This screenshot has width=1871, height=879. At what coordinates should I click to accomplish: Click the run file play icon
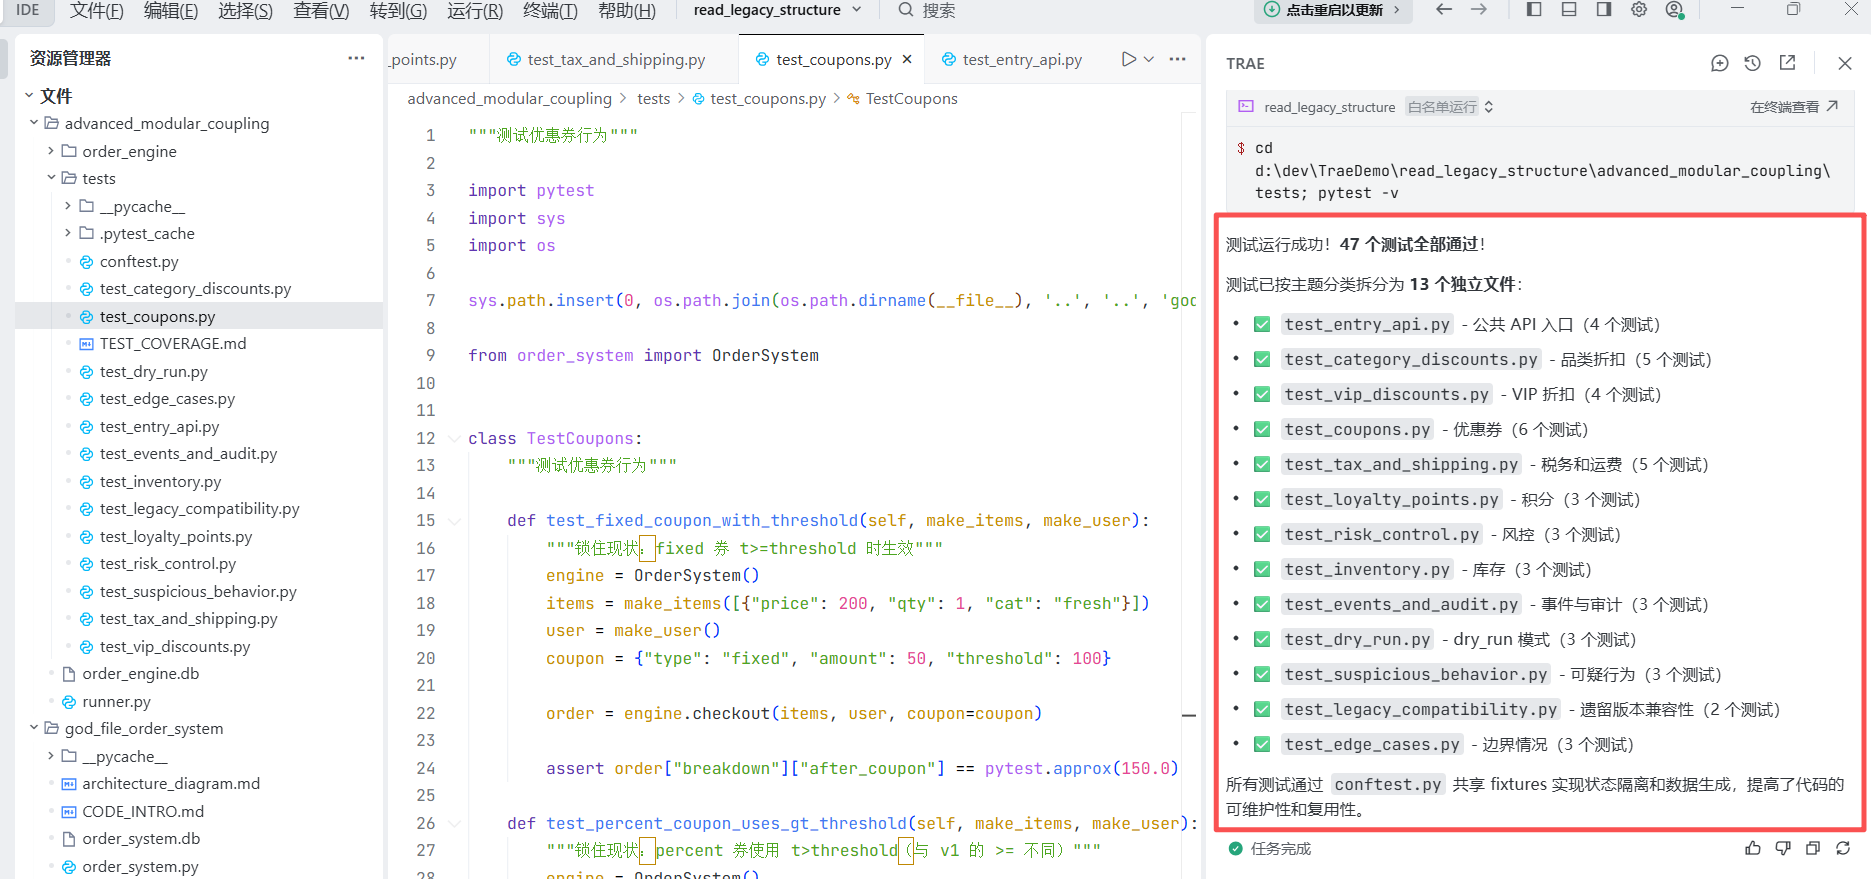tap(1128, 59)
